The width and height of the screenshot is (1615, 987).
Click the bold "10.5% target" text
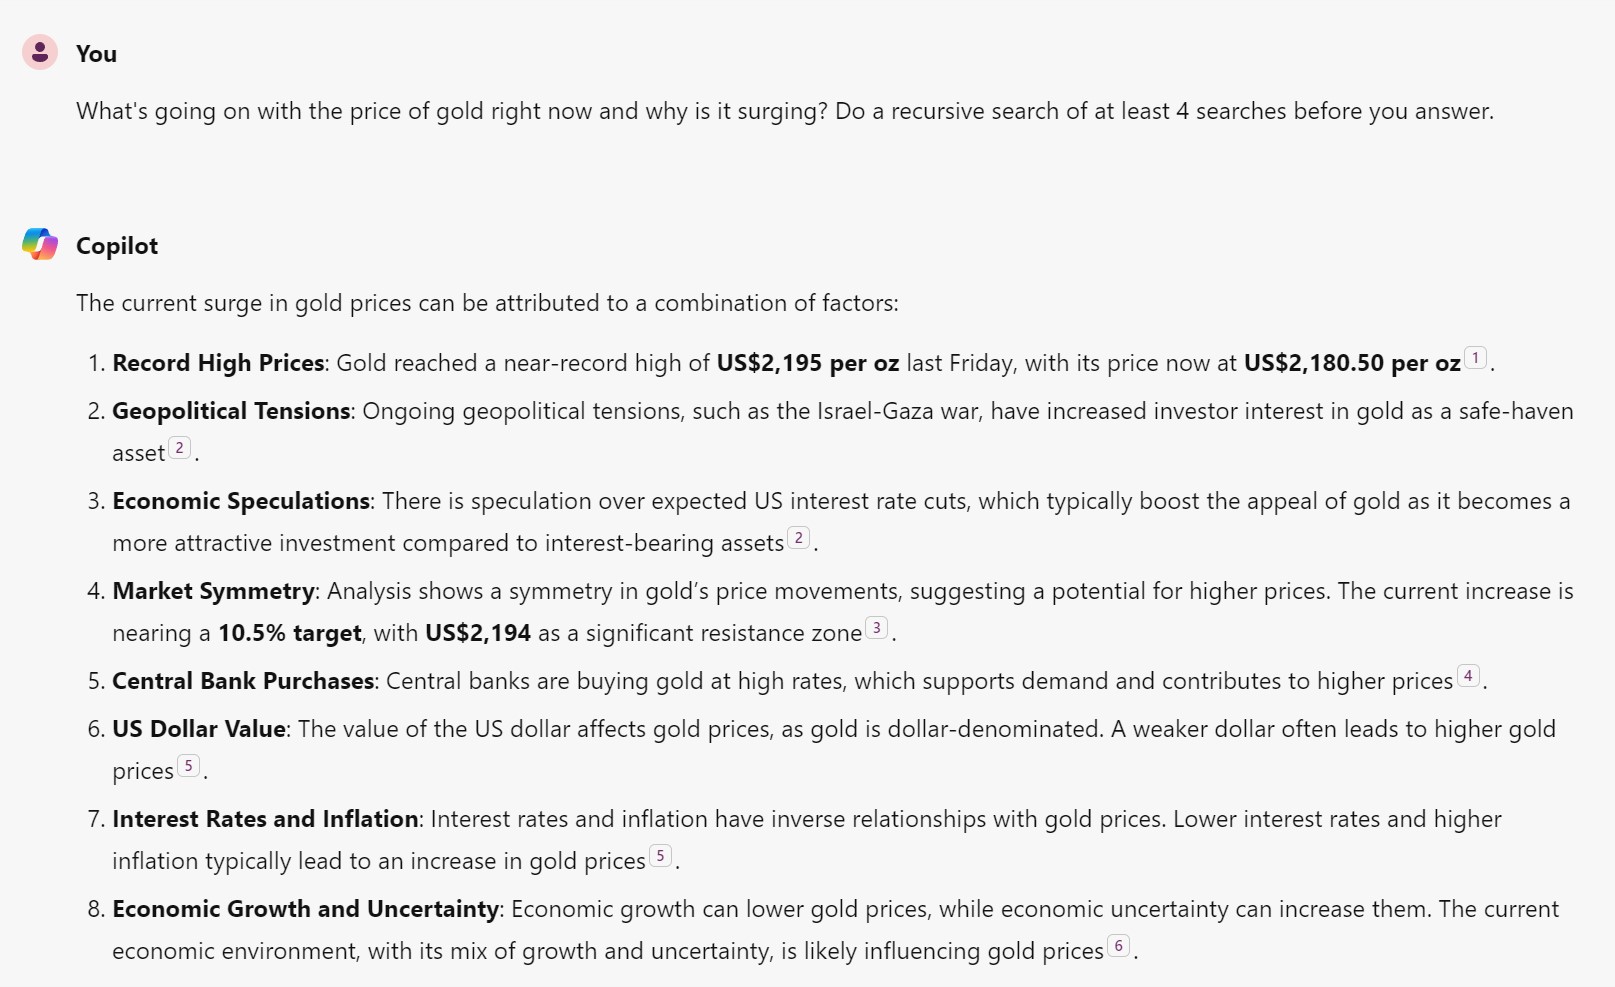point(289,633)
